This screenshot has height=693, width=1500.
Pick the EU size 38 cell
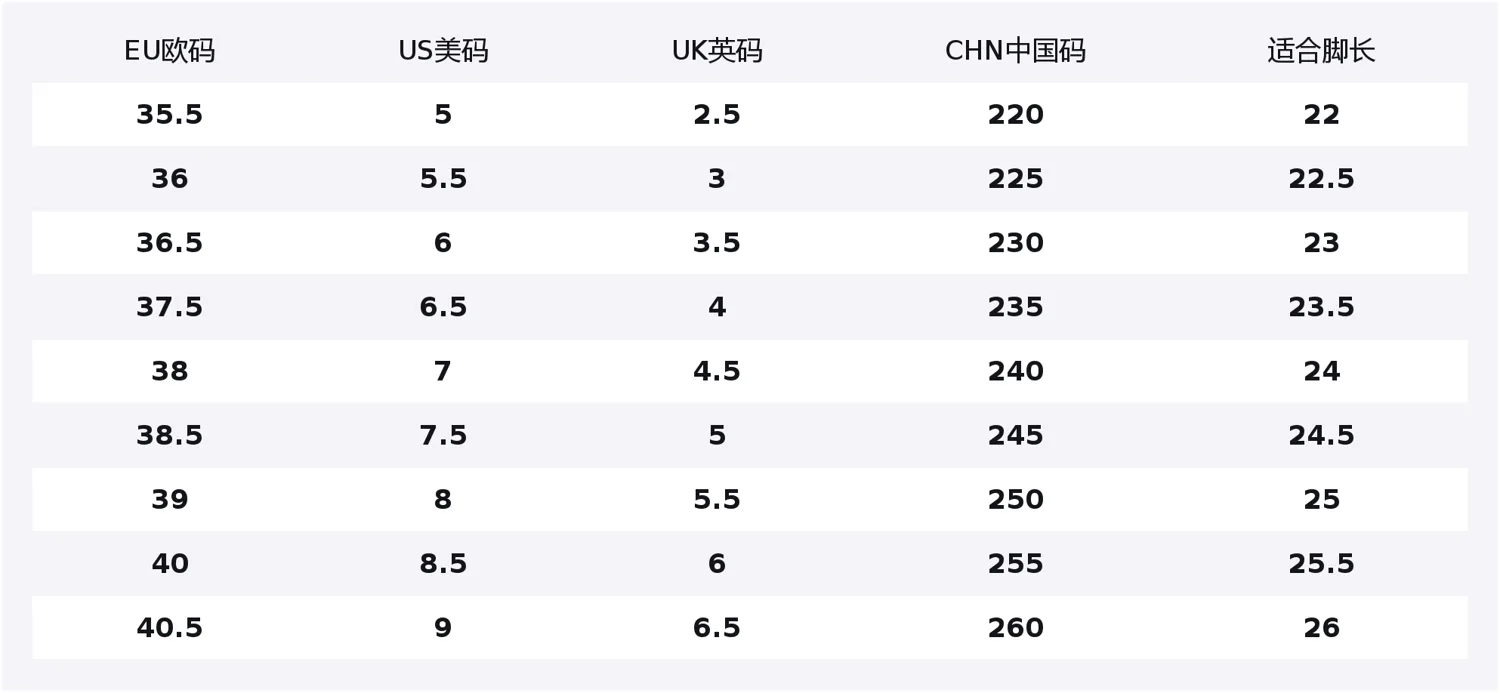pyautogui.click(x=169, y=372)
